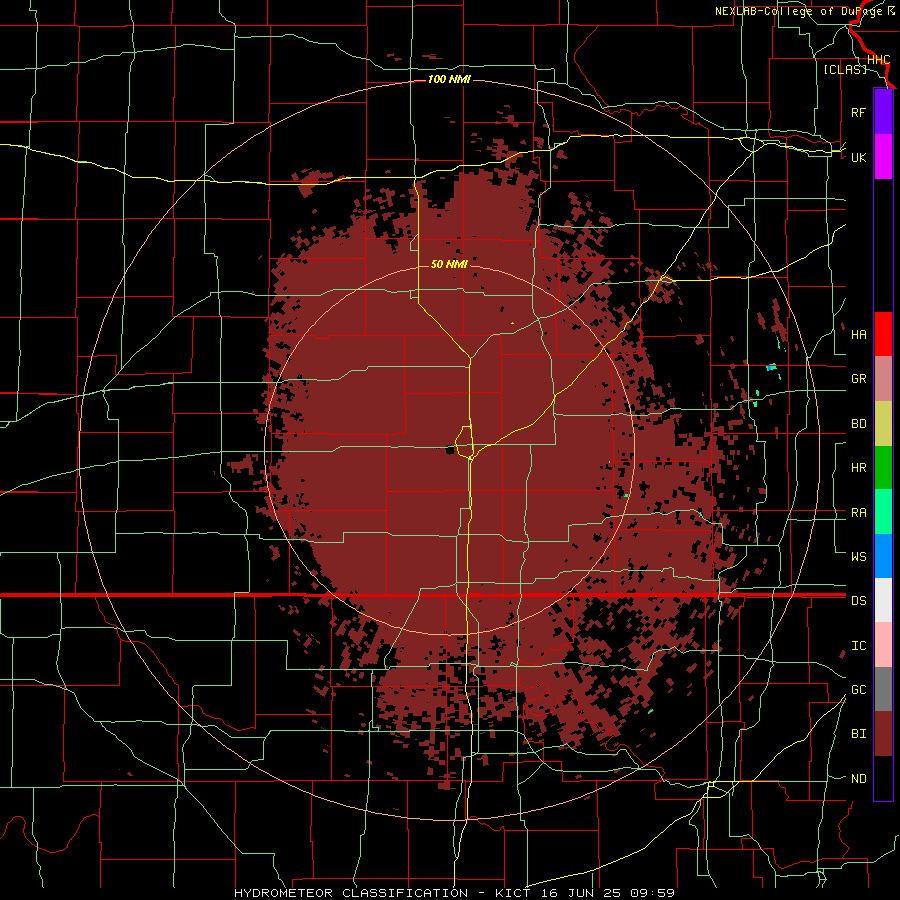
Task: Click the HA legend label
Action: point(859,334)
